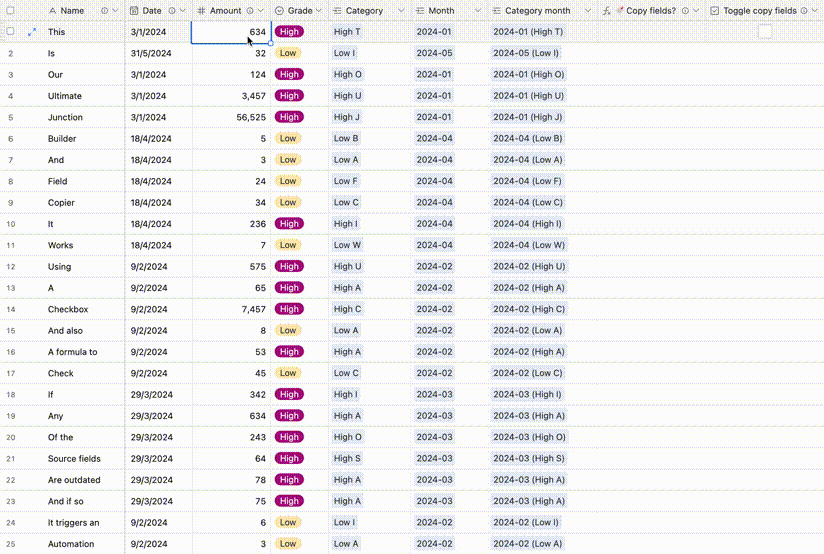Click the info icon in Amount header
The image size is (824, 554).
[x=250, y=11]
